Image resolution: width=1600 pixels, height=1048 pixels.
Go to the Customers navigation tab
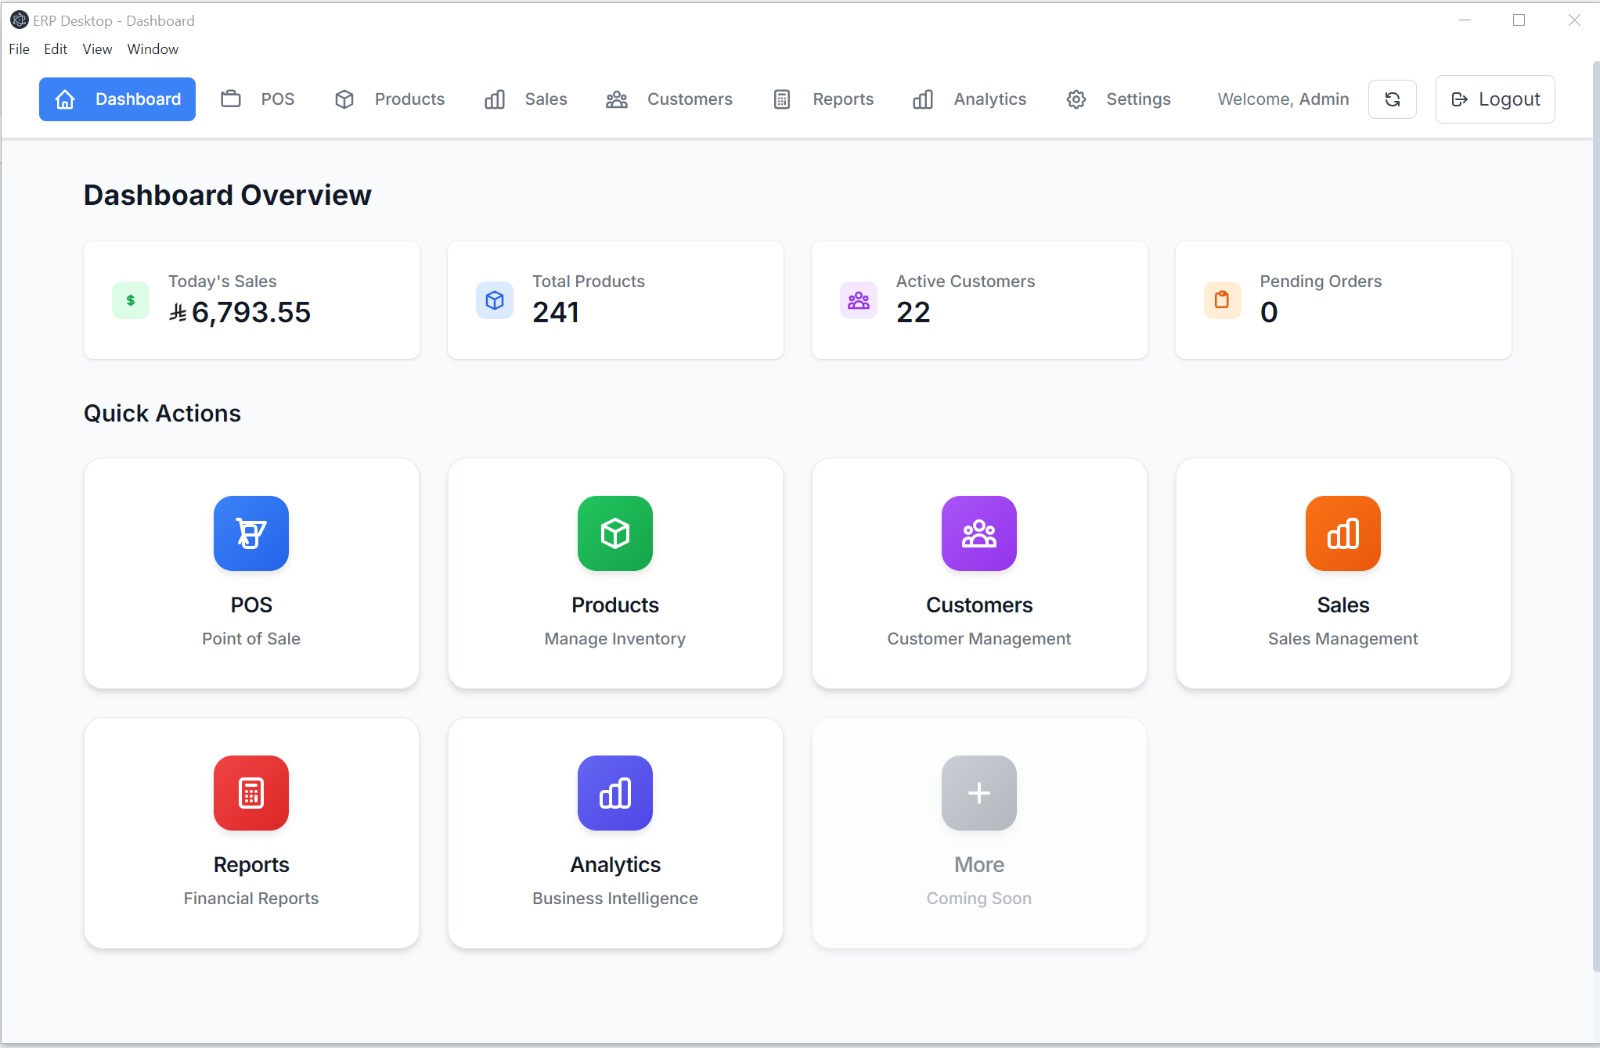670,99
